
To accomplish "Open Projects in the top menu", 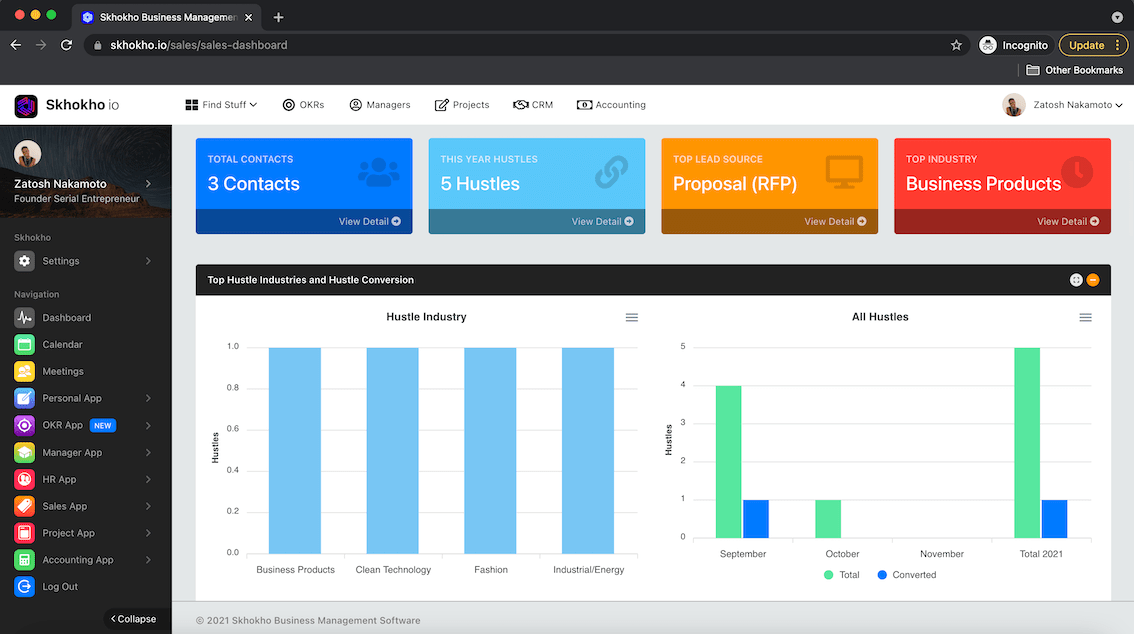I will 461,105.
